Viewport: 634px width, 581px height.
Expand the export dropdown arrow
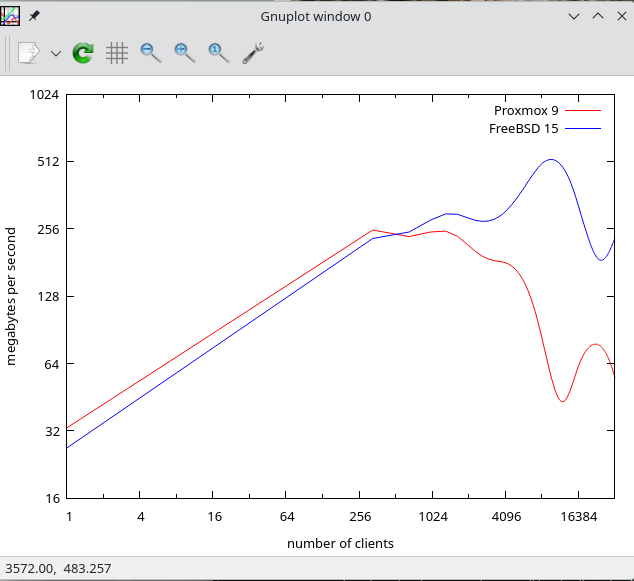pyautogui.click(x=56, y=53)
